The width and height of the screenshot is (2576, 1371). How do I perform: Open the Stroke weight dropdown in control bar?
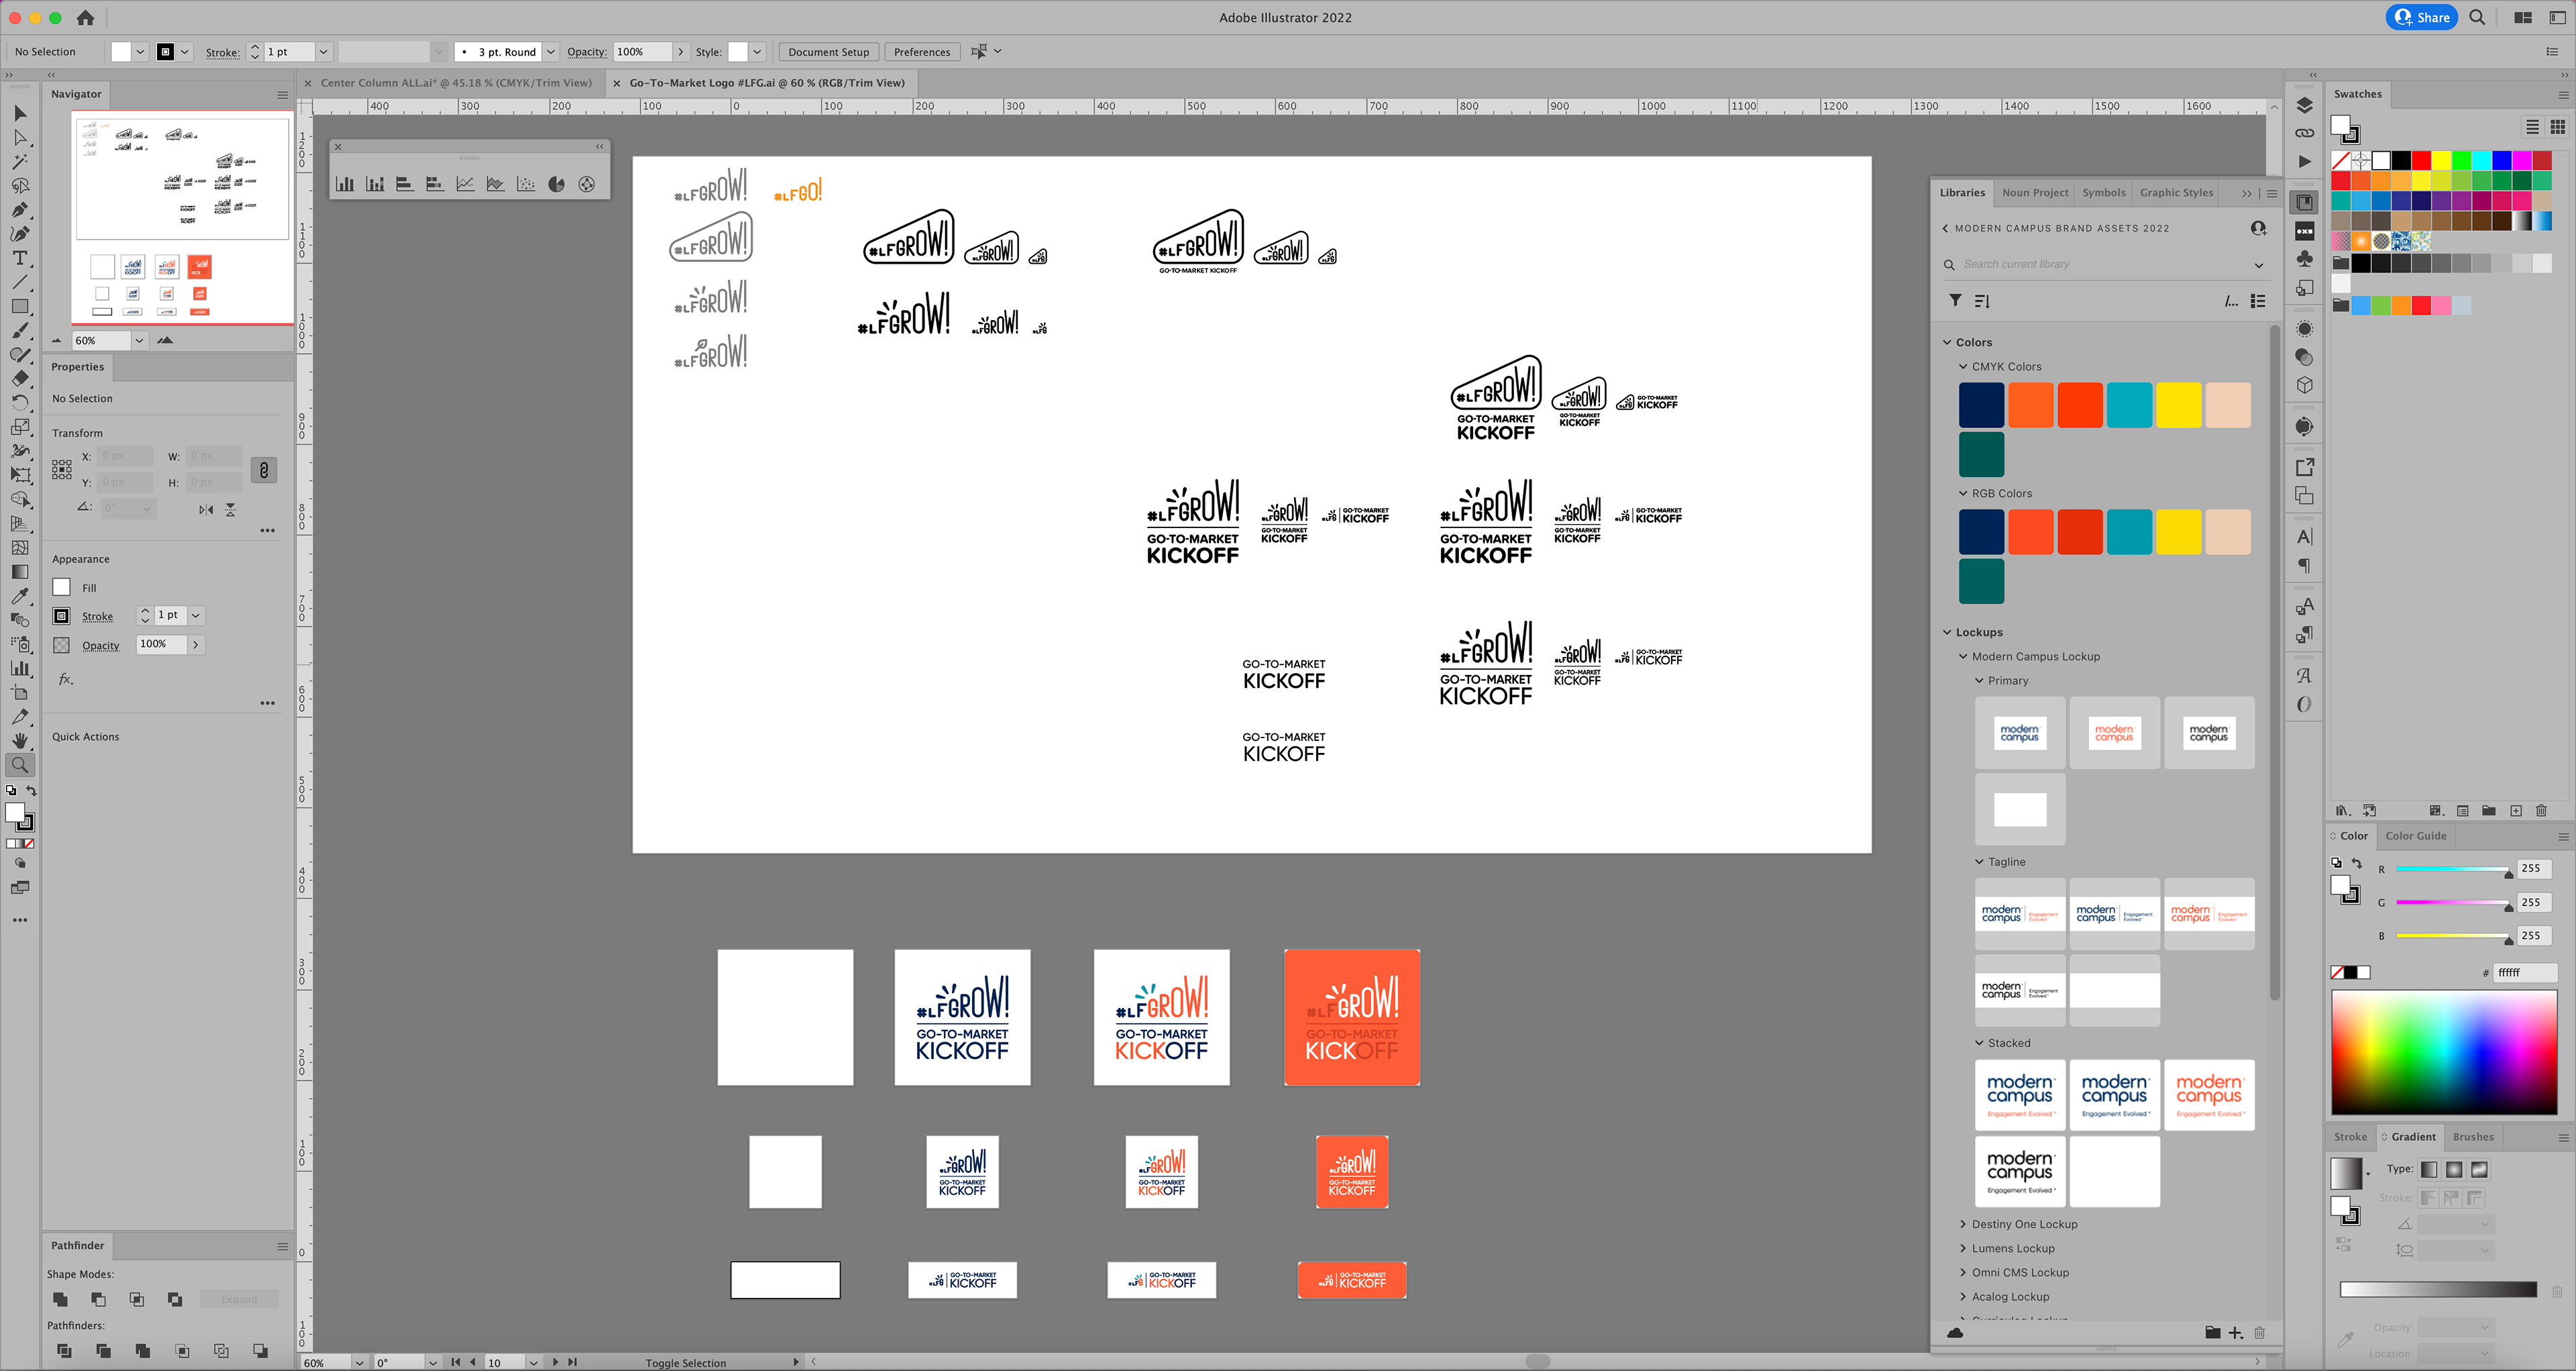tap(323, 52)
